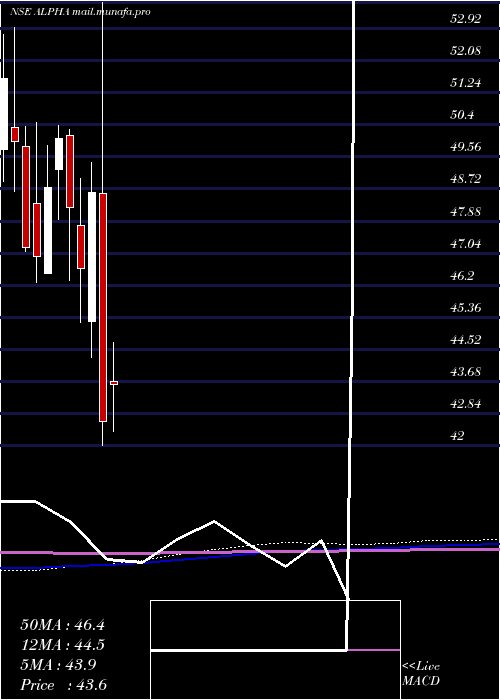Select the 47.88 price axis label
This screenshot has width=500, height=700.
466,211
